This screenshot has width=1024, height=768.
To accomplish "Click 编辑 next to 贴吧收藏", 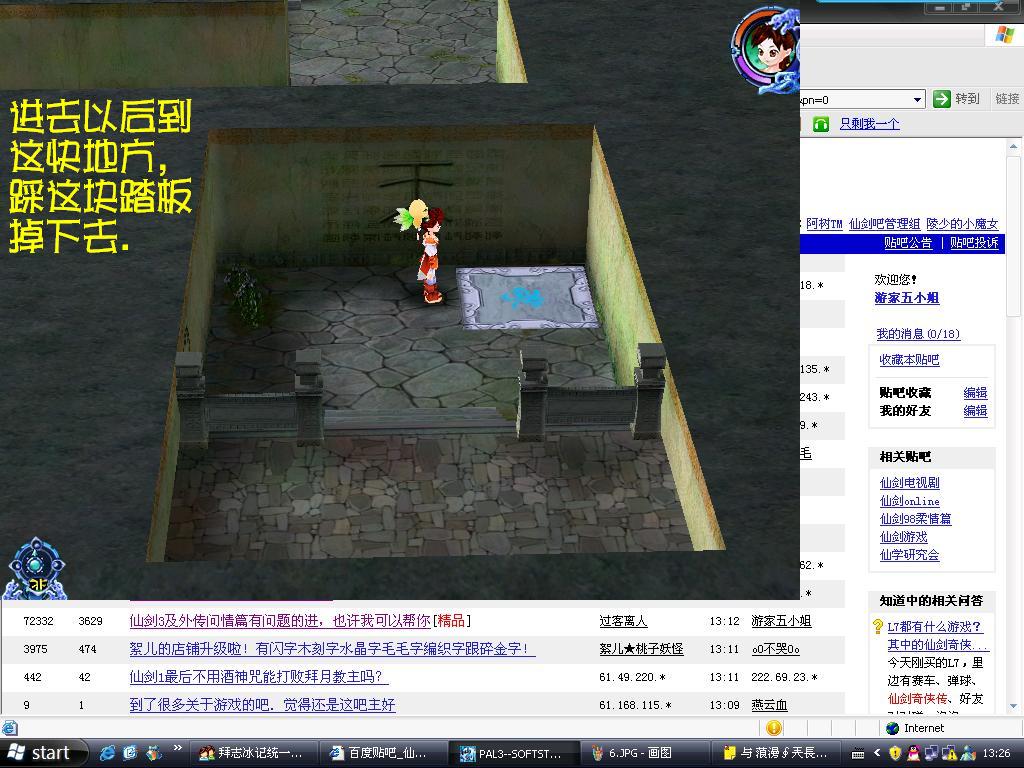I will [x=975, y=392].
